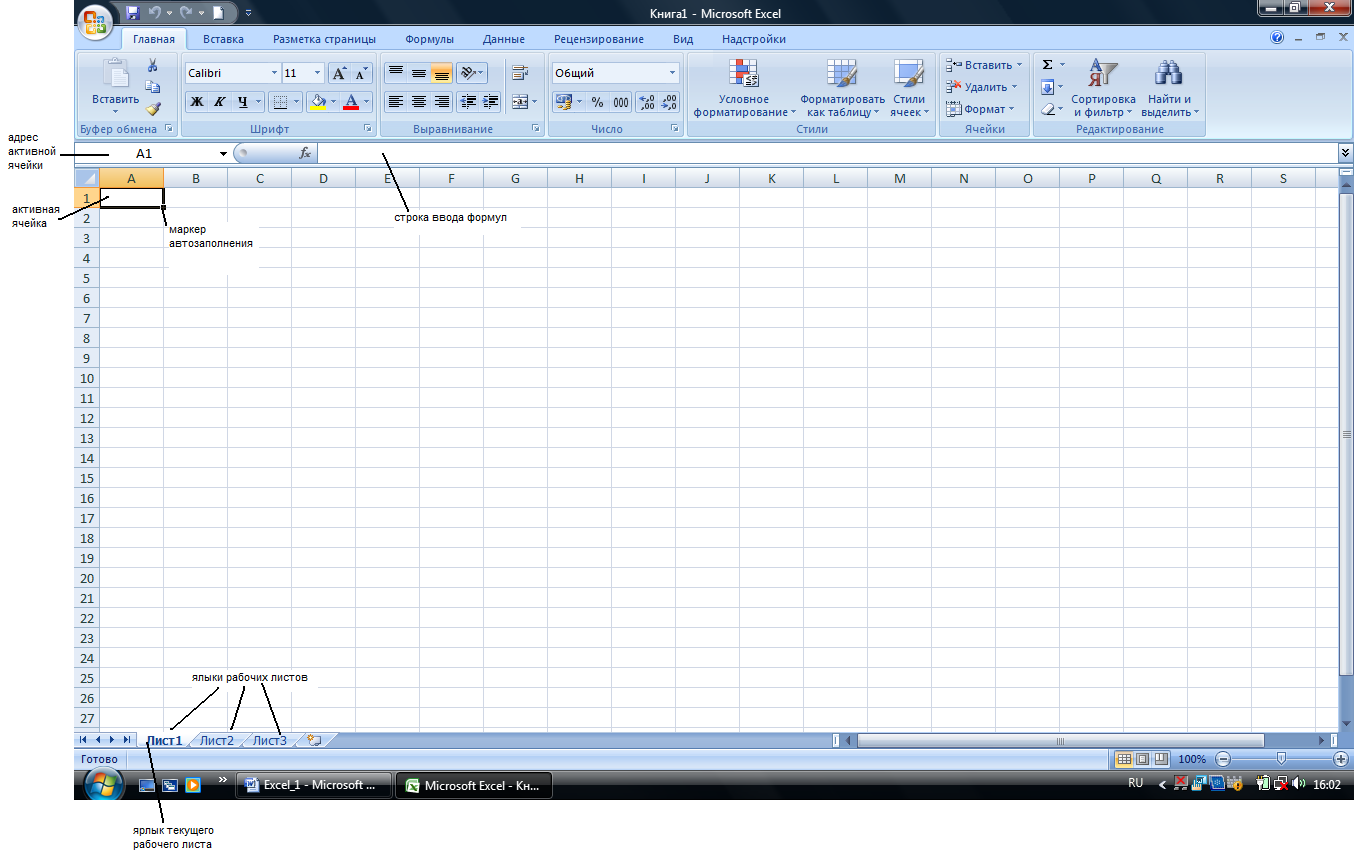Increase the cell indent
The height and width of the screenshot is (861, 1359).
(x=490, y=102)
